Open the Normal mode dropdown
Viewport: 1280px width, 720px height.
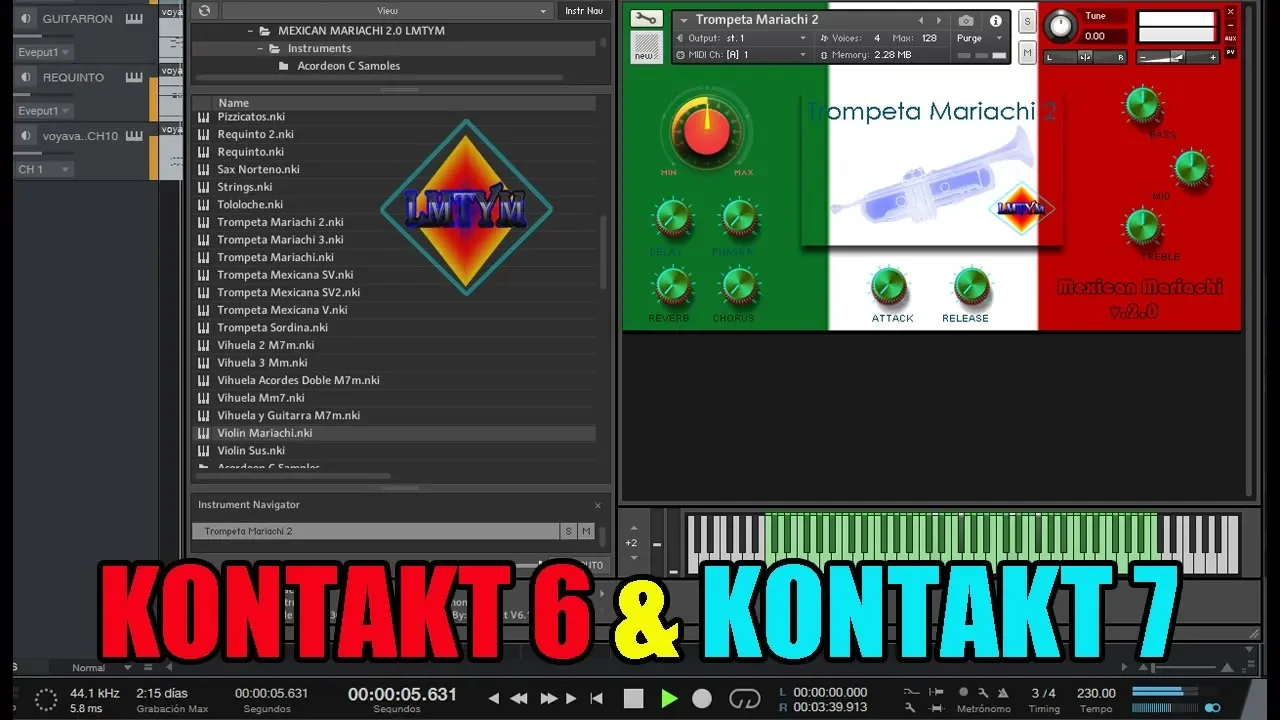102,668
